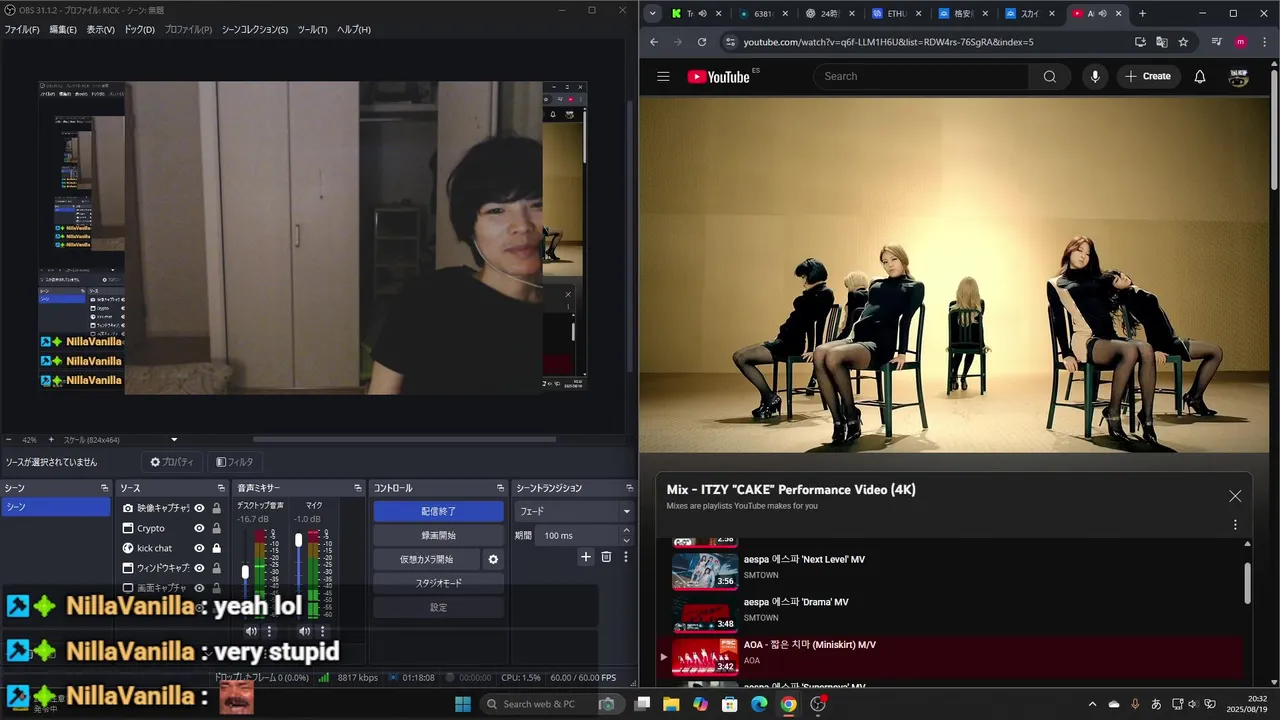Open transition properties three-dot menu
Image resolution: width=1280 pixels, height=720 pixels.
626,557
